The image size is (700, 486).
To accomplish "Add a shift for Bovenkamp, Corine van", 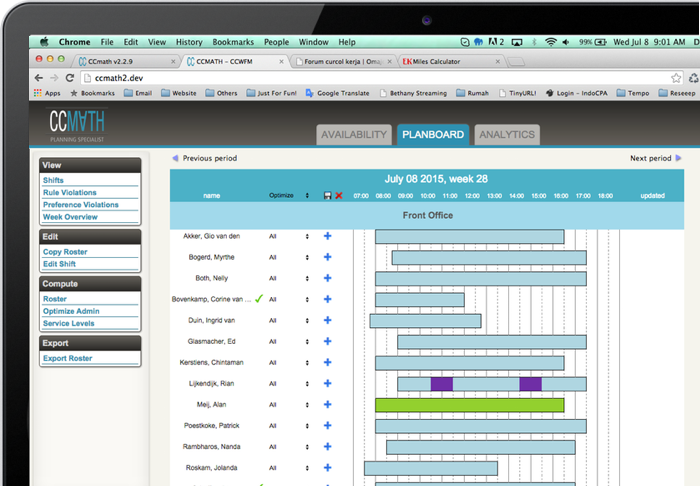I will tap(327, 299).
